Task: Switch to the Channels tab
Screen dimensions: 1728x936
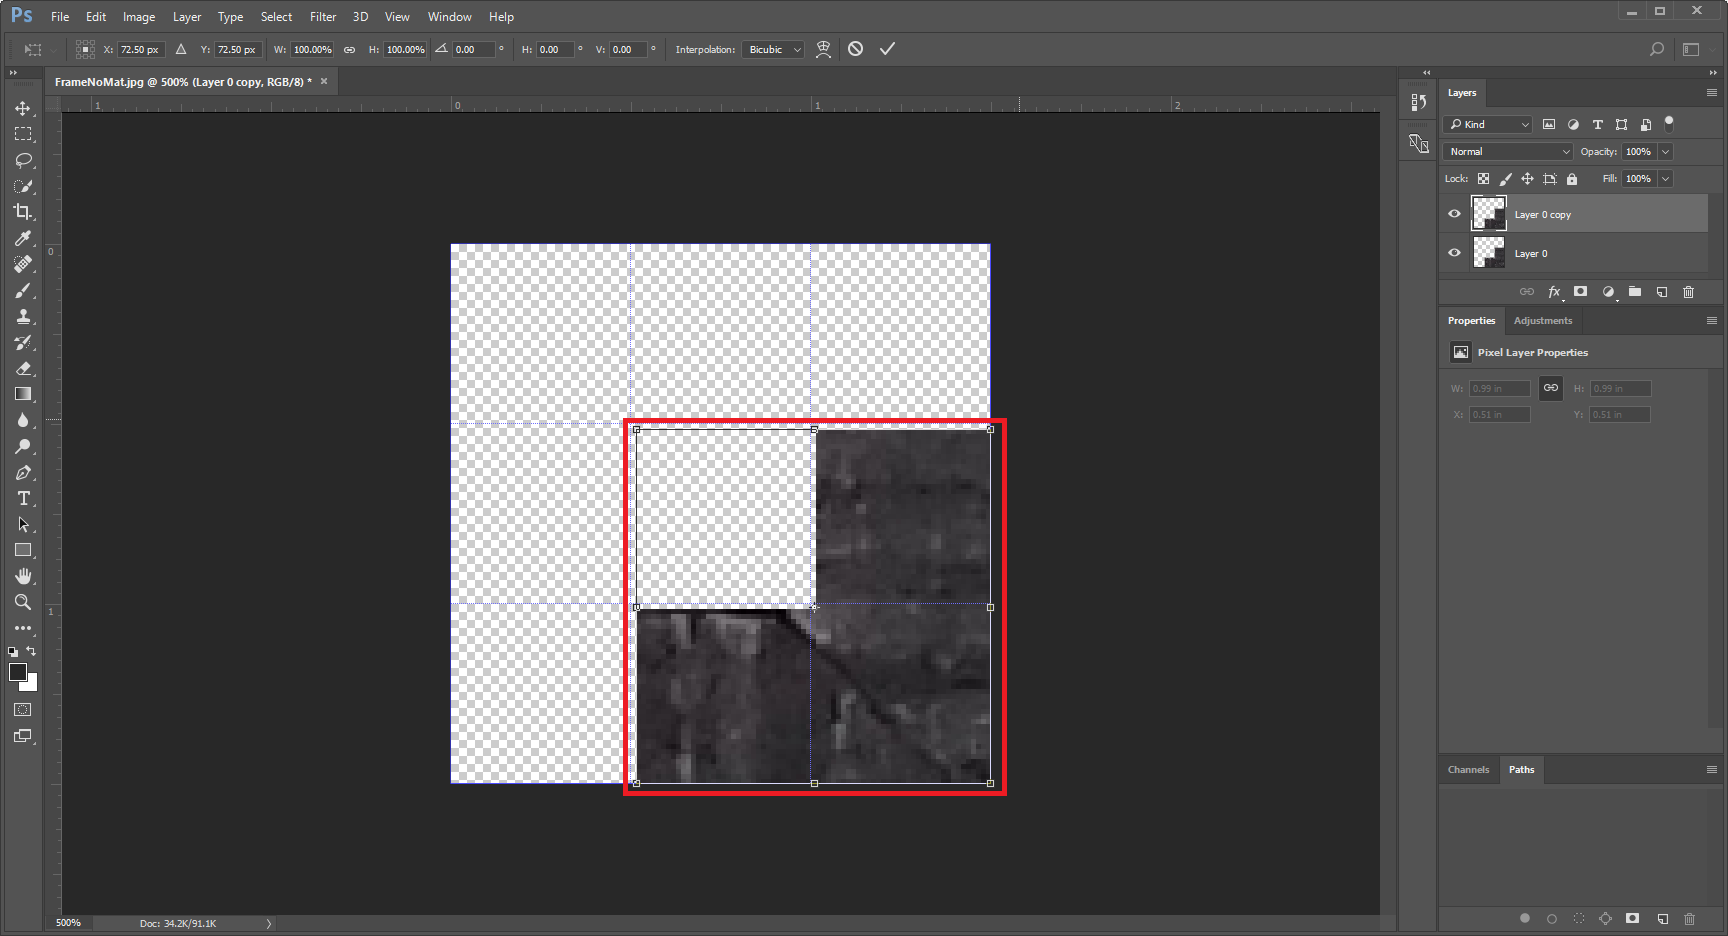Action: 1468,770
